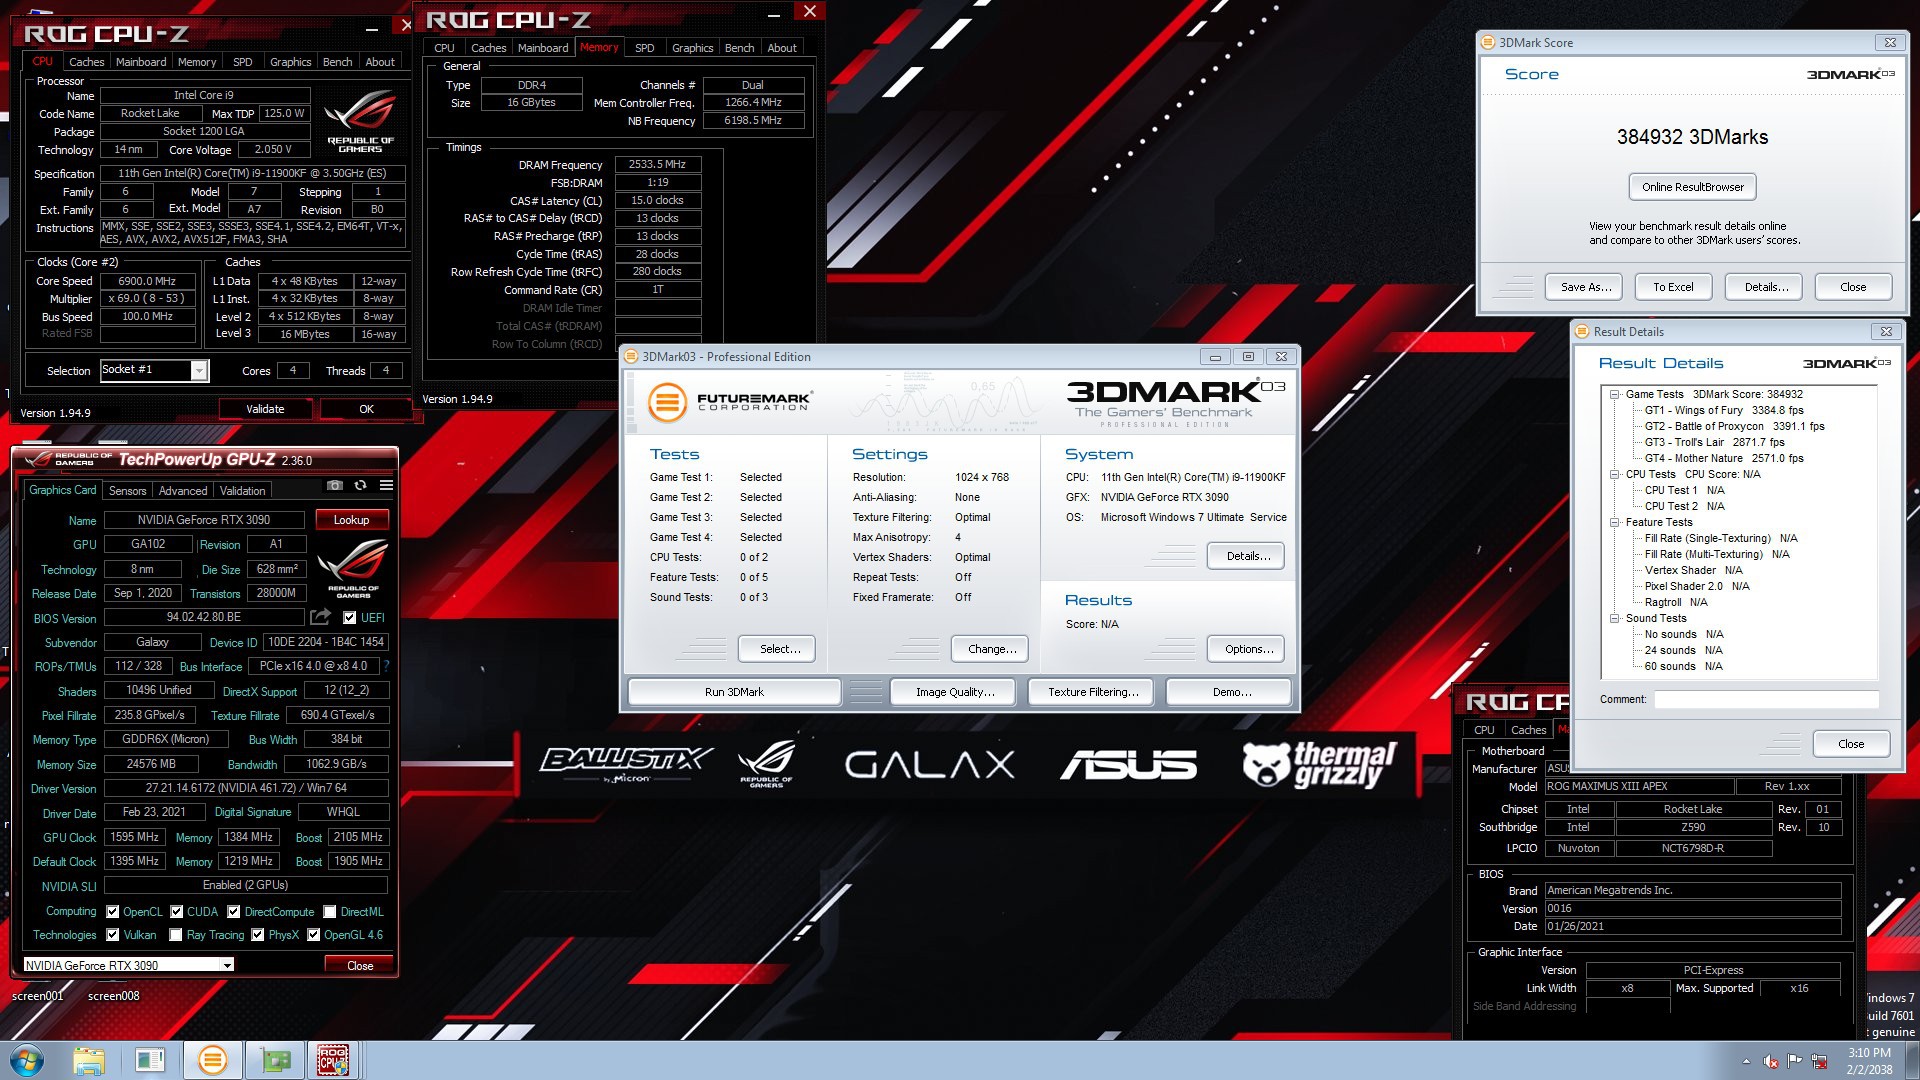Open the NVIDIA GeForce RTX 3090 dropdown
The width and height of the screenshot is (1920, 1080).
[228, 965]
